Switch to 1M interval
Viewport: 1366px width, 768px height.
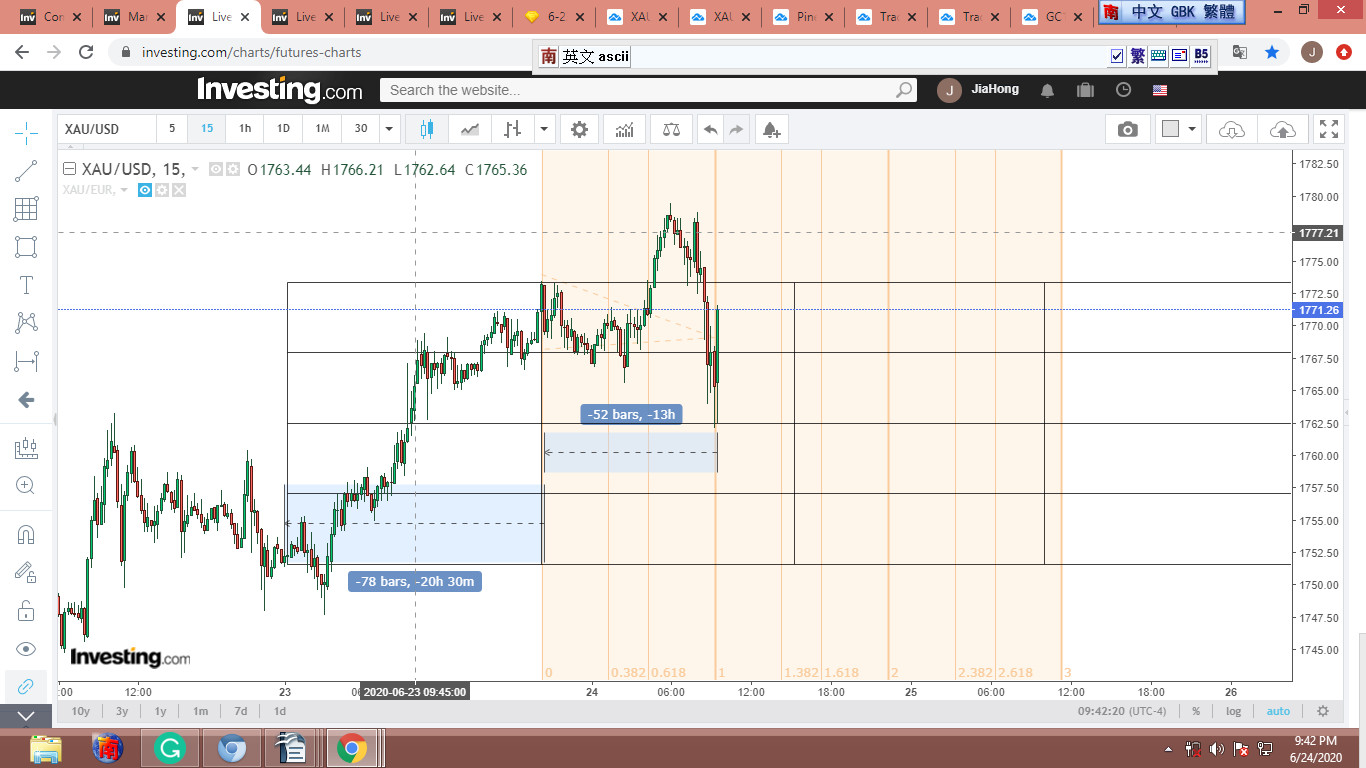coord(322,129)
